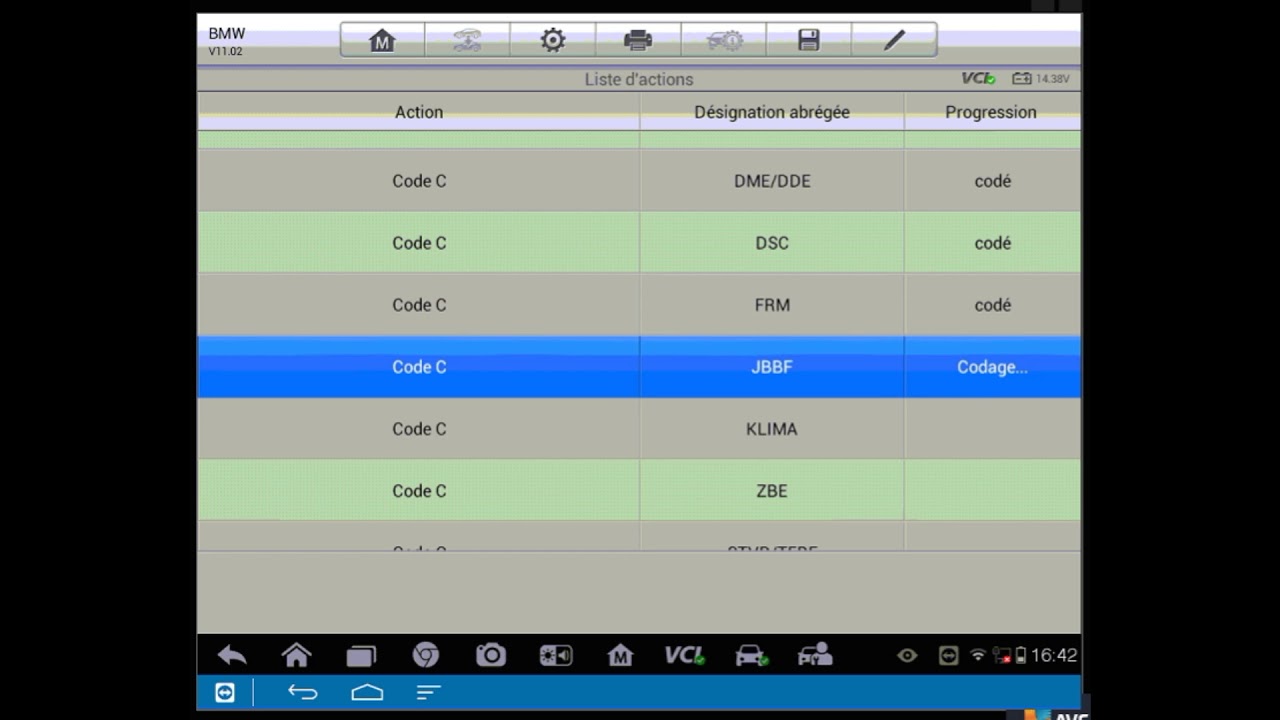The image size is (1280, 720).
Task: Click the Liste d'actions title
Action: coord(639,79)
